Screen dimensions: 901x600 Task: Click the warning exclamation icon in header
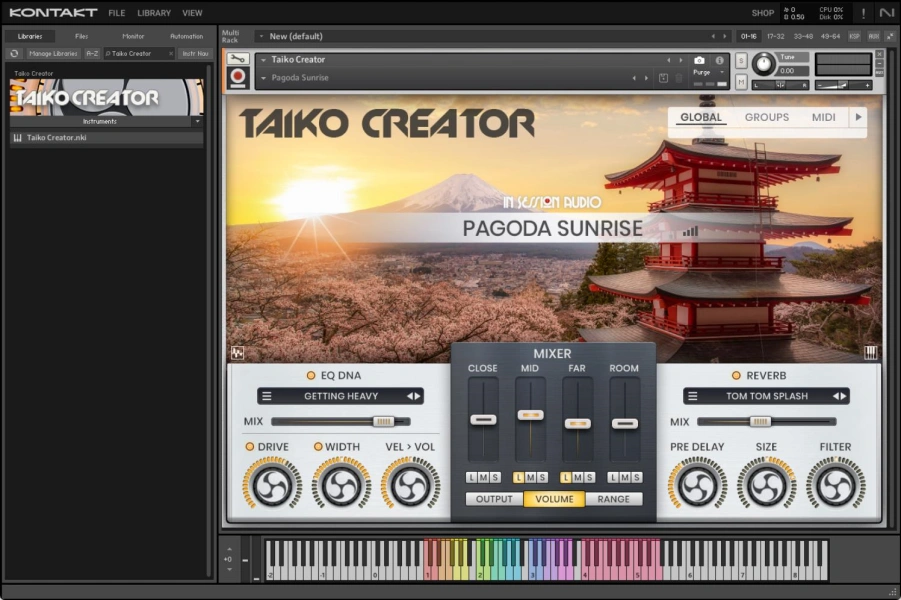pos(863,13)
